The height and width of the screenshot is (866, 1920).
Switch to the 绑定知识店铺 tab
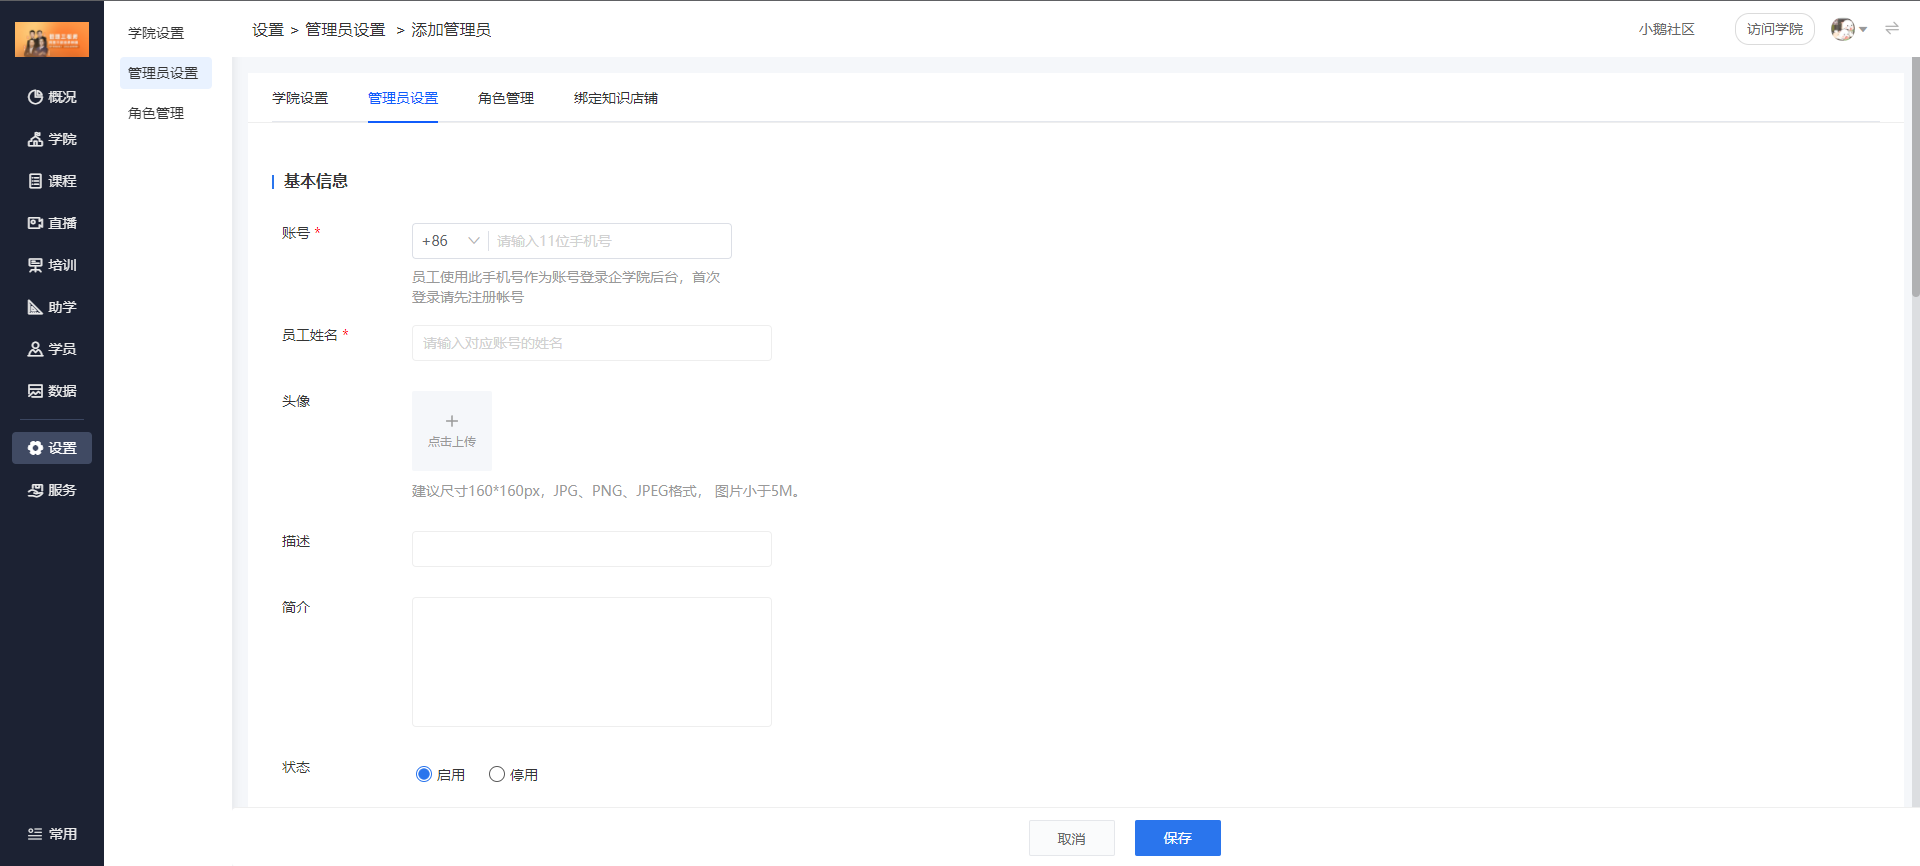[616, 98]
